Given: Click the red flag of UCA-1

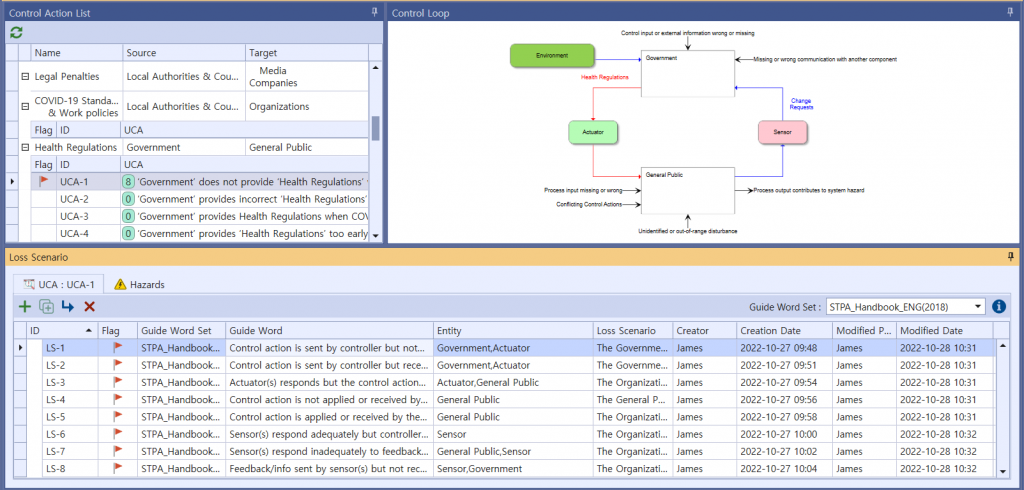Looking at the screenshot, I should (44, 181).
